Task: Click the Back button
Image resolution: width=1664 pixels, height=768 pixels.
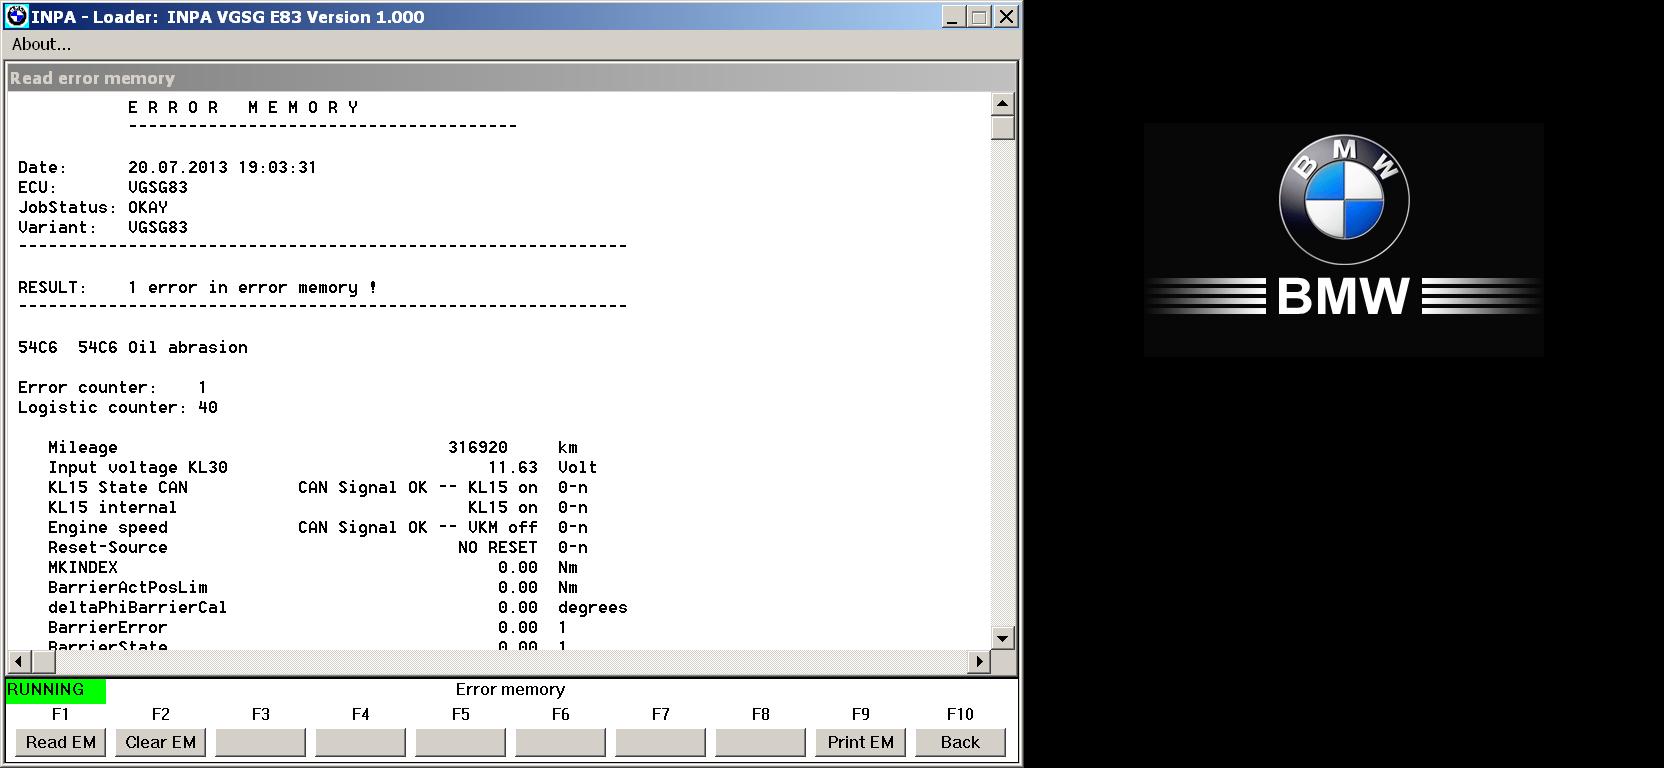Action: (961, 742)
